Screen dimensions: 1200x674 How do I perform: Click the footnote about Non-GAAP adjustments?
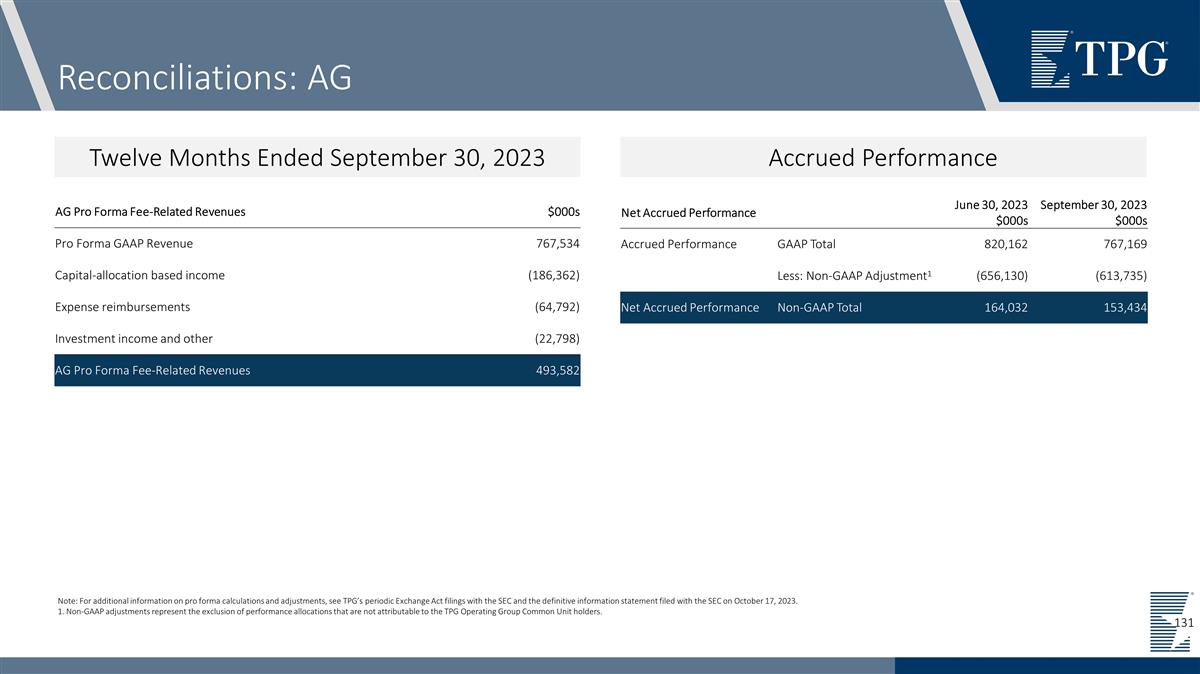(330, 612)
